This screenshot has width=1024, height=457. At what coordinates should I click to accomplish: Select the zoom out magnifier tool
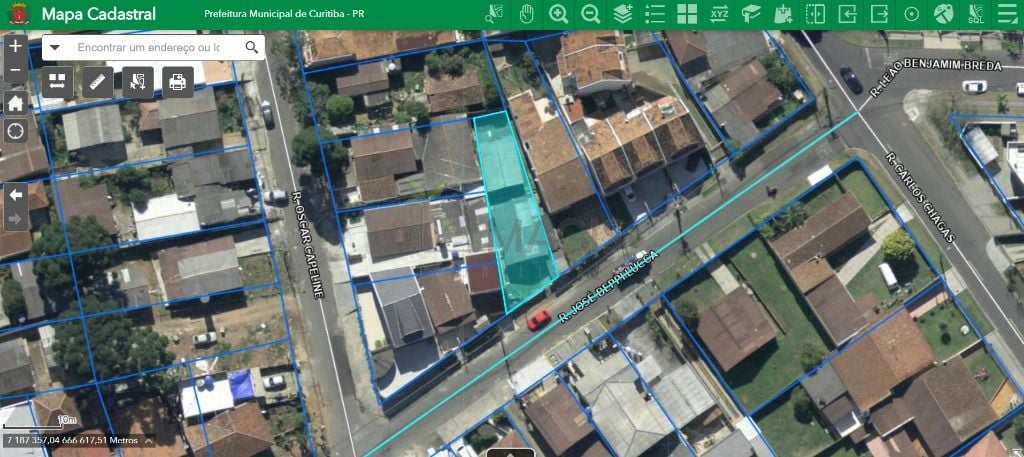click(591, 14)
